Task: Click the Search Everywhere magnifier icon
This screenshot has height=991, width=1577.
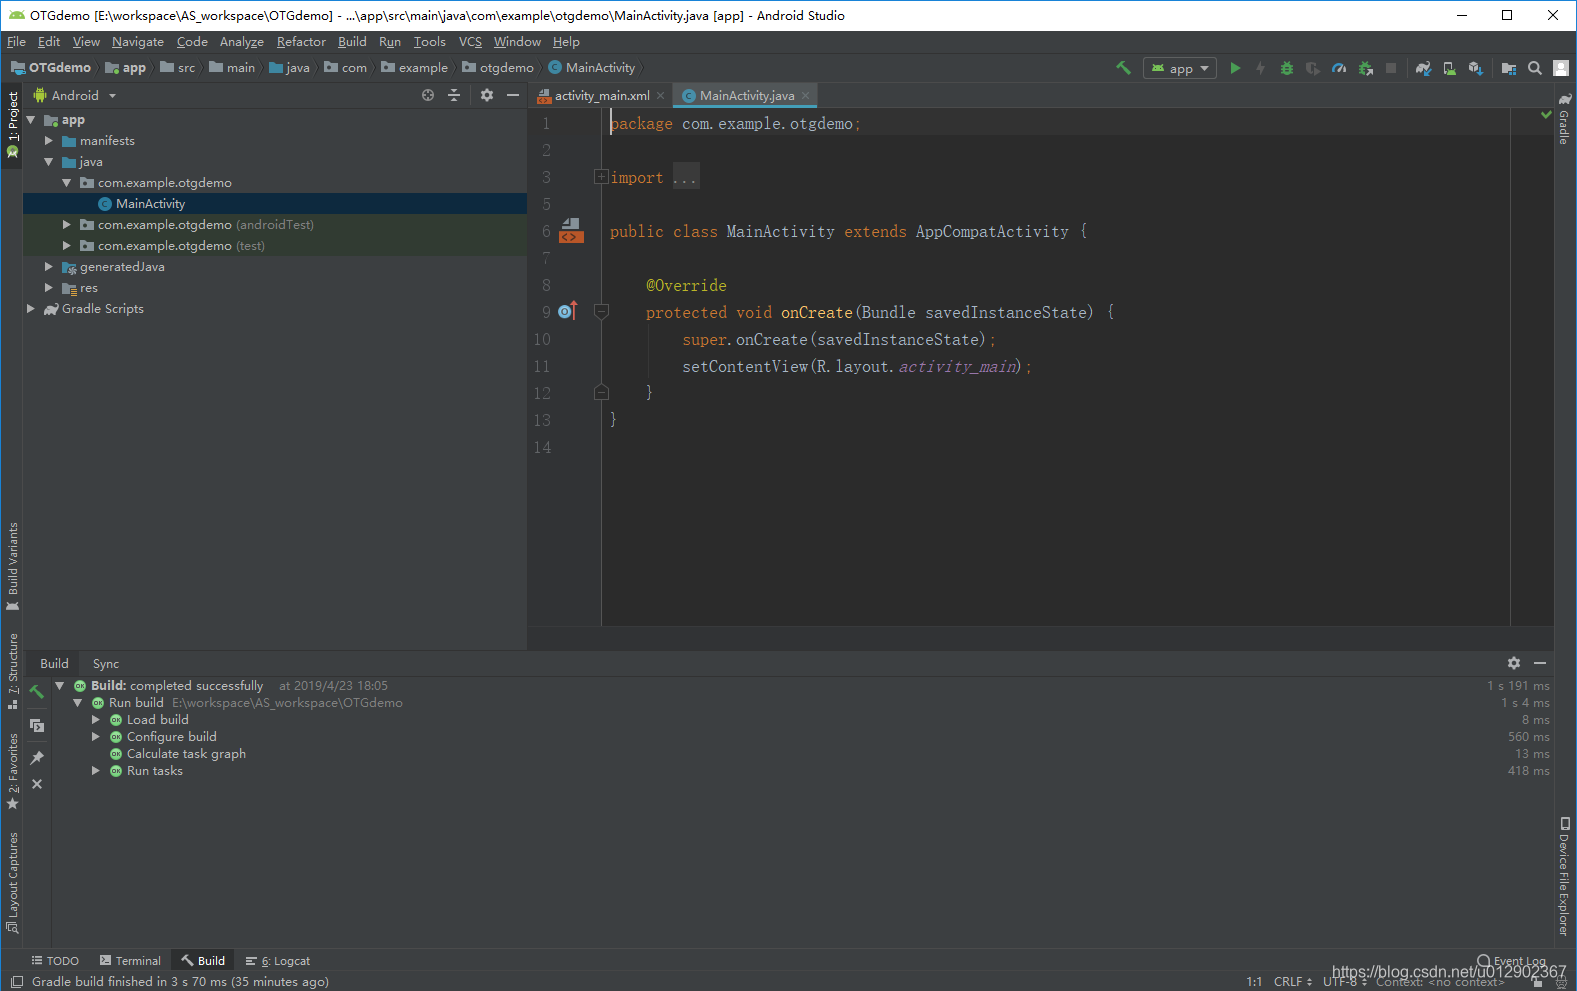Action: point(1535,68)
